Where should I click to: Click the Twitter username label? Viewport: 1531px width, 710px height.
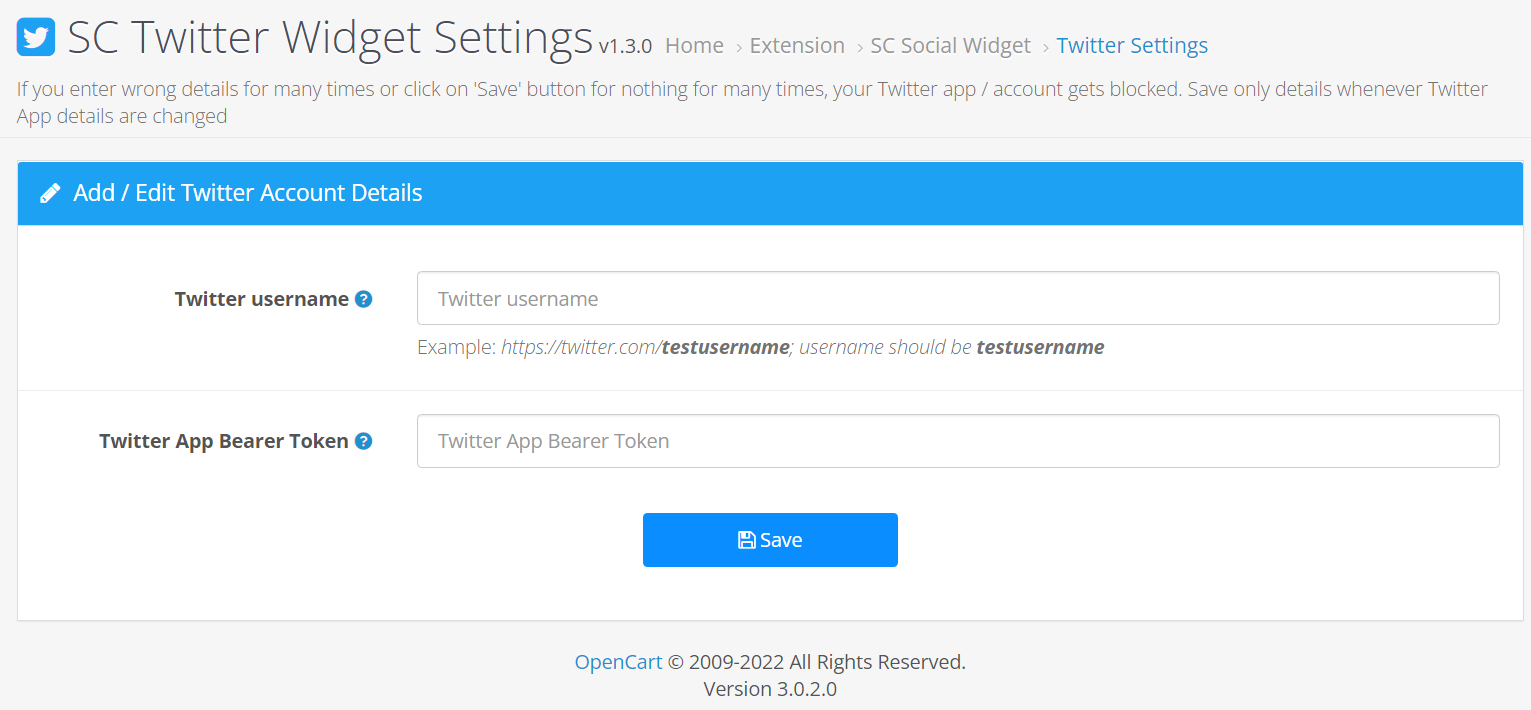point(261,299)
